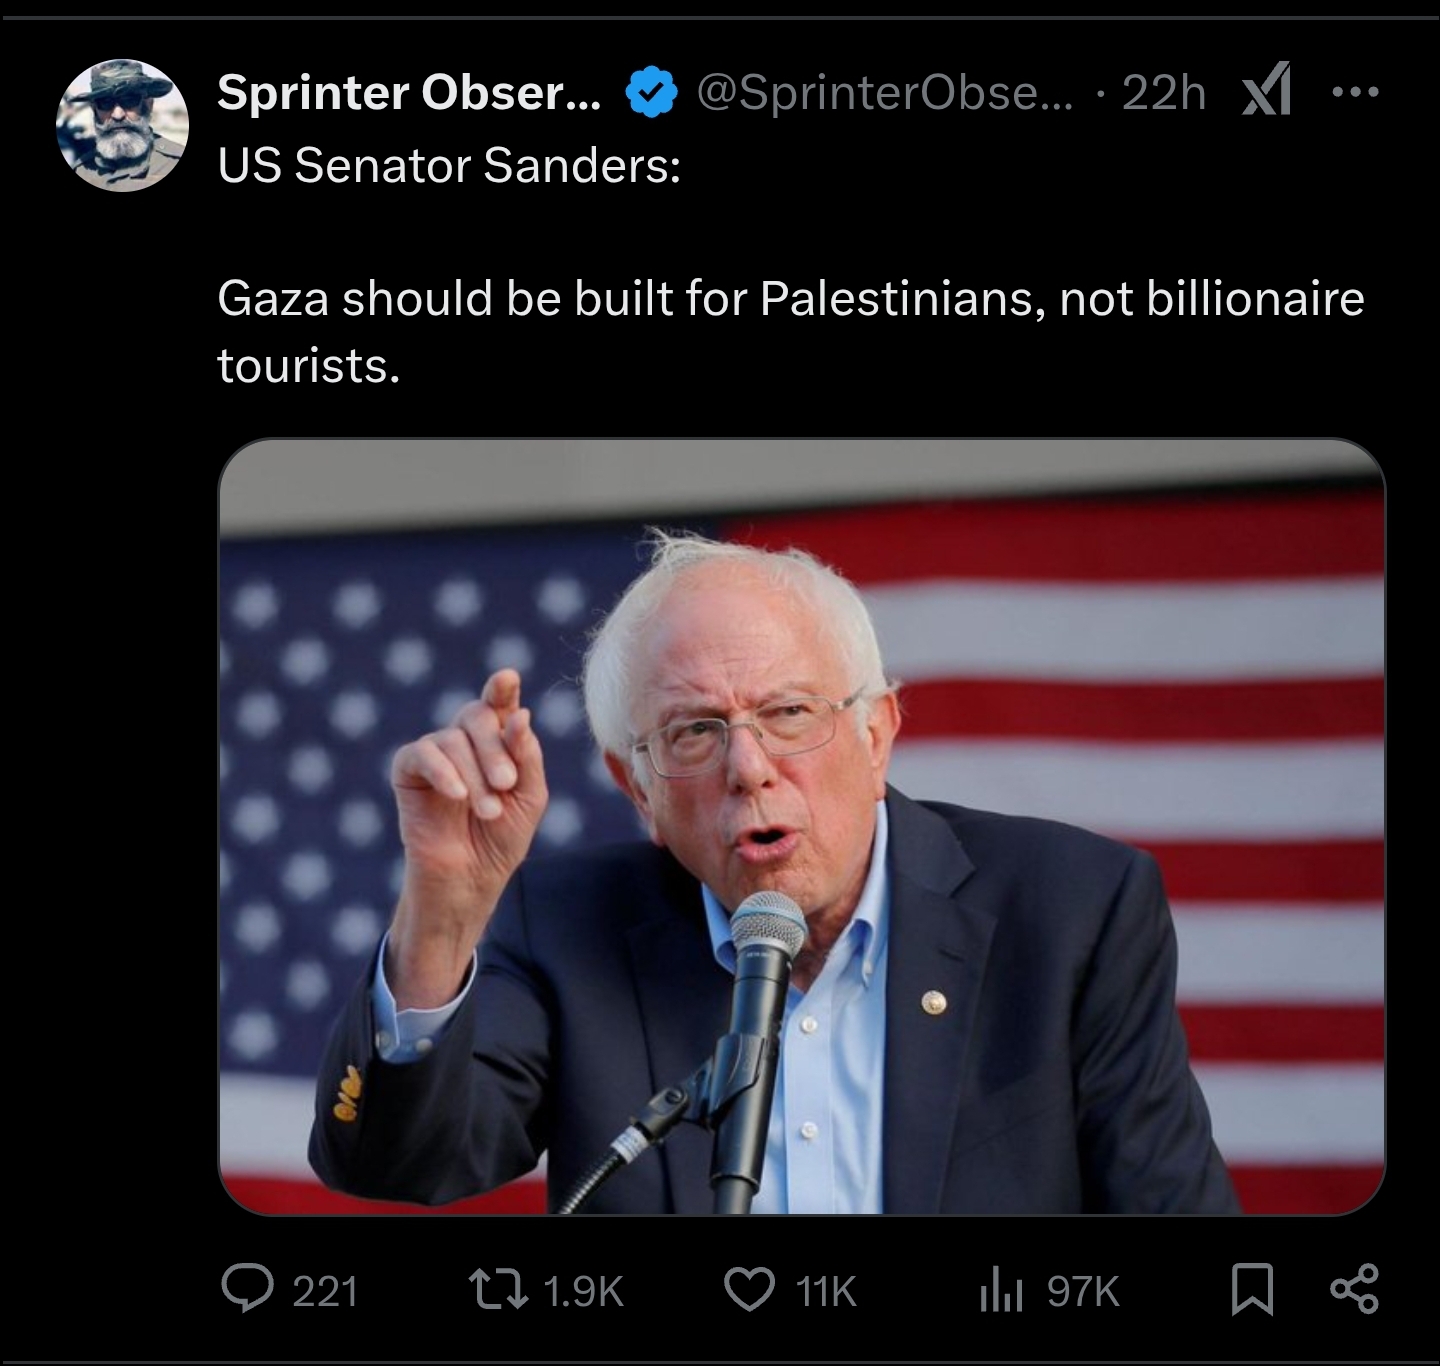
Task: Click the Sprinter Observer display name
Action: click(409, 93)
